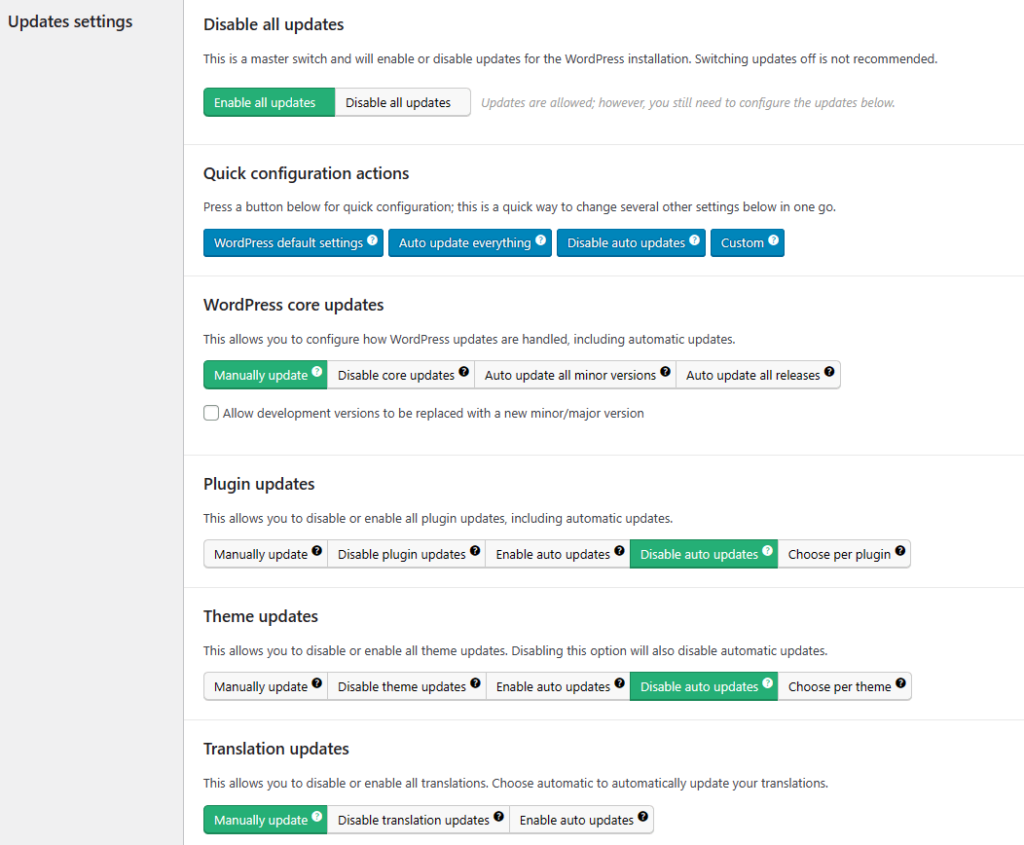
Task: Choose Disable theme updates
Action: (406, 686)
